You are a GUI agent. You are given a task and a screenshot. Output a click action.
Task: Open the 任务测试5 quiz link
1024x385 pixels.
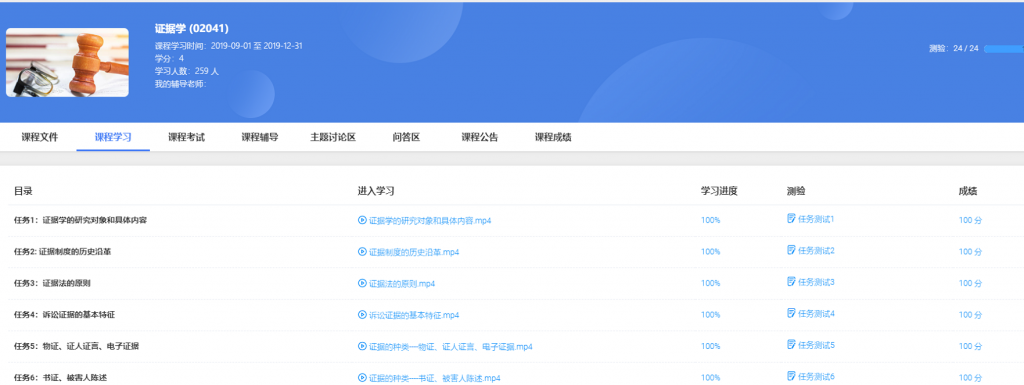click(816, 345)
